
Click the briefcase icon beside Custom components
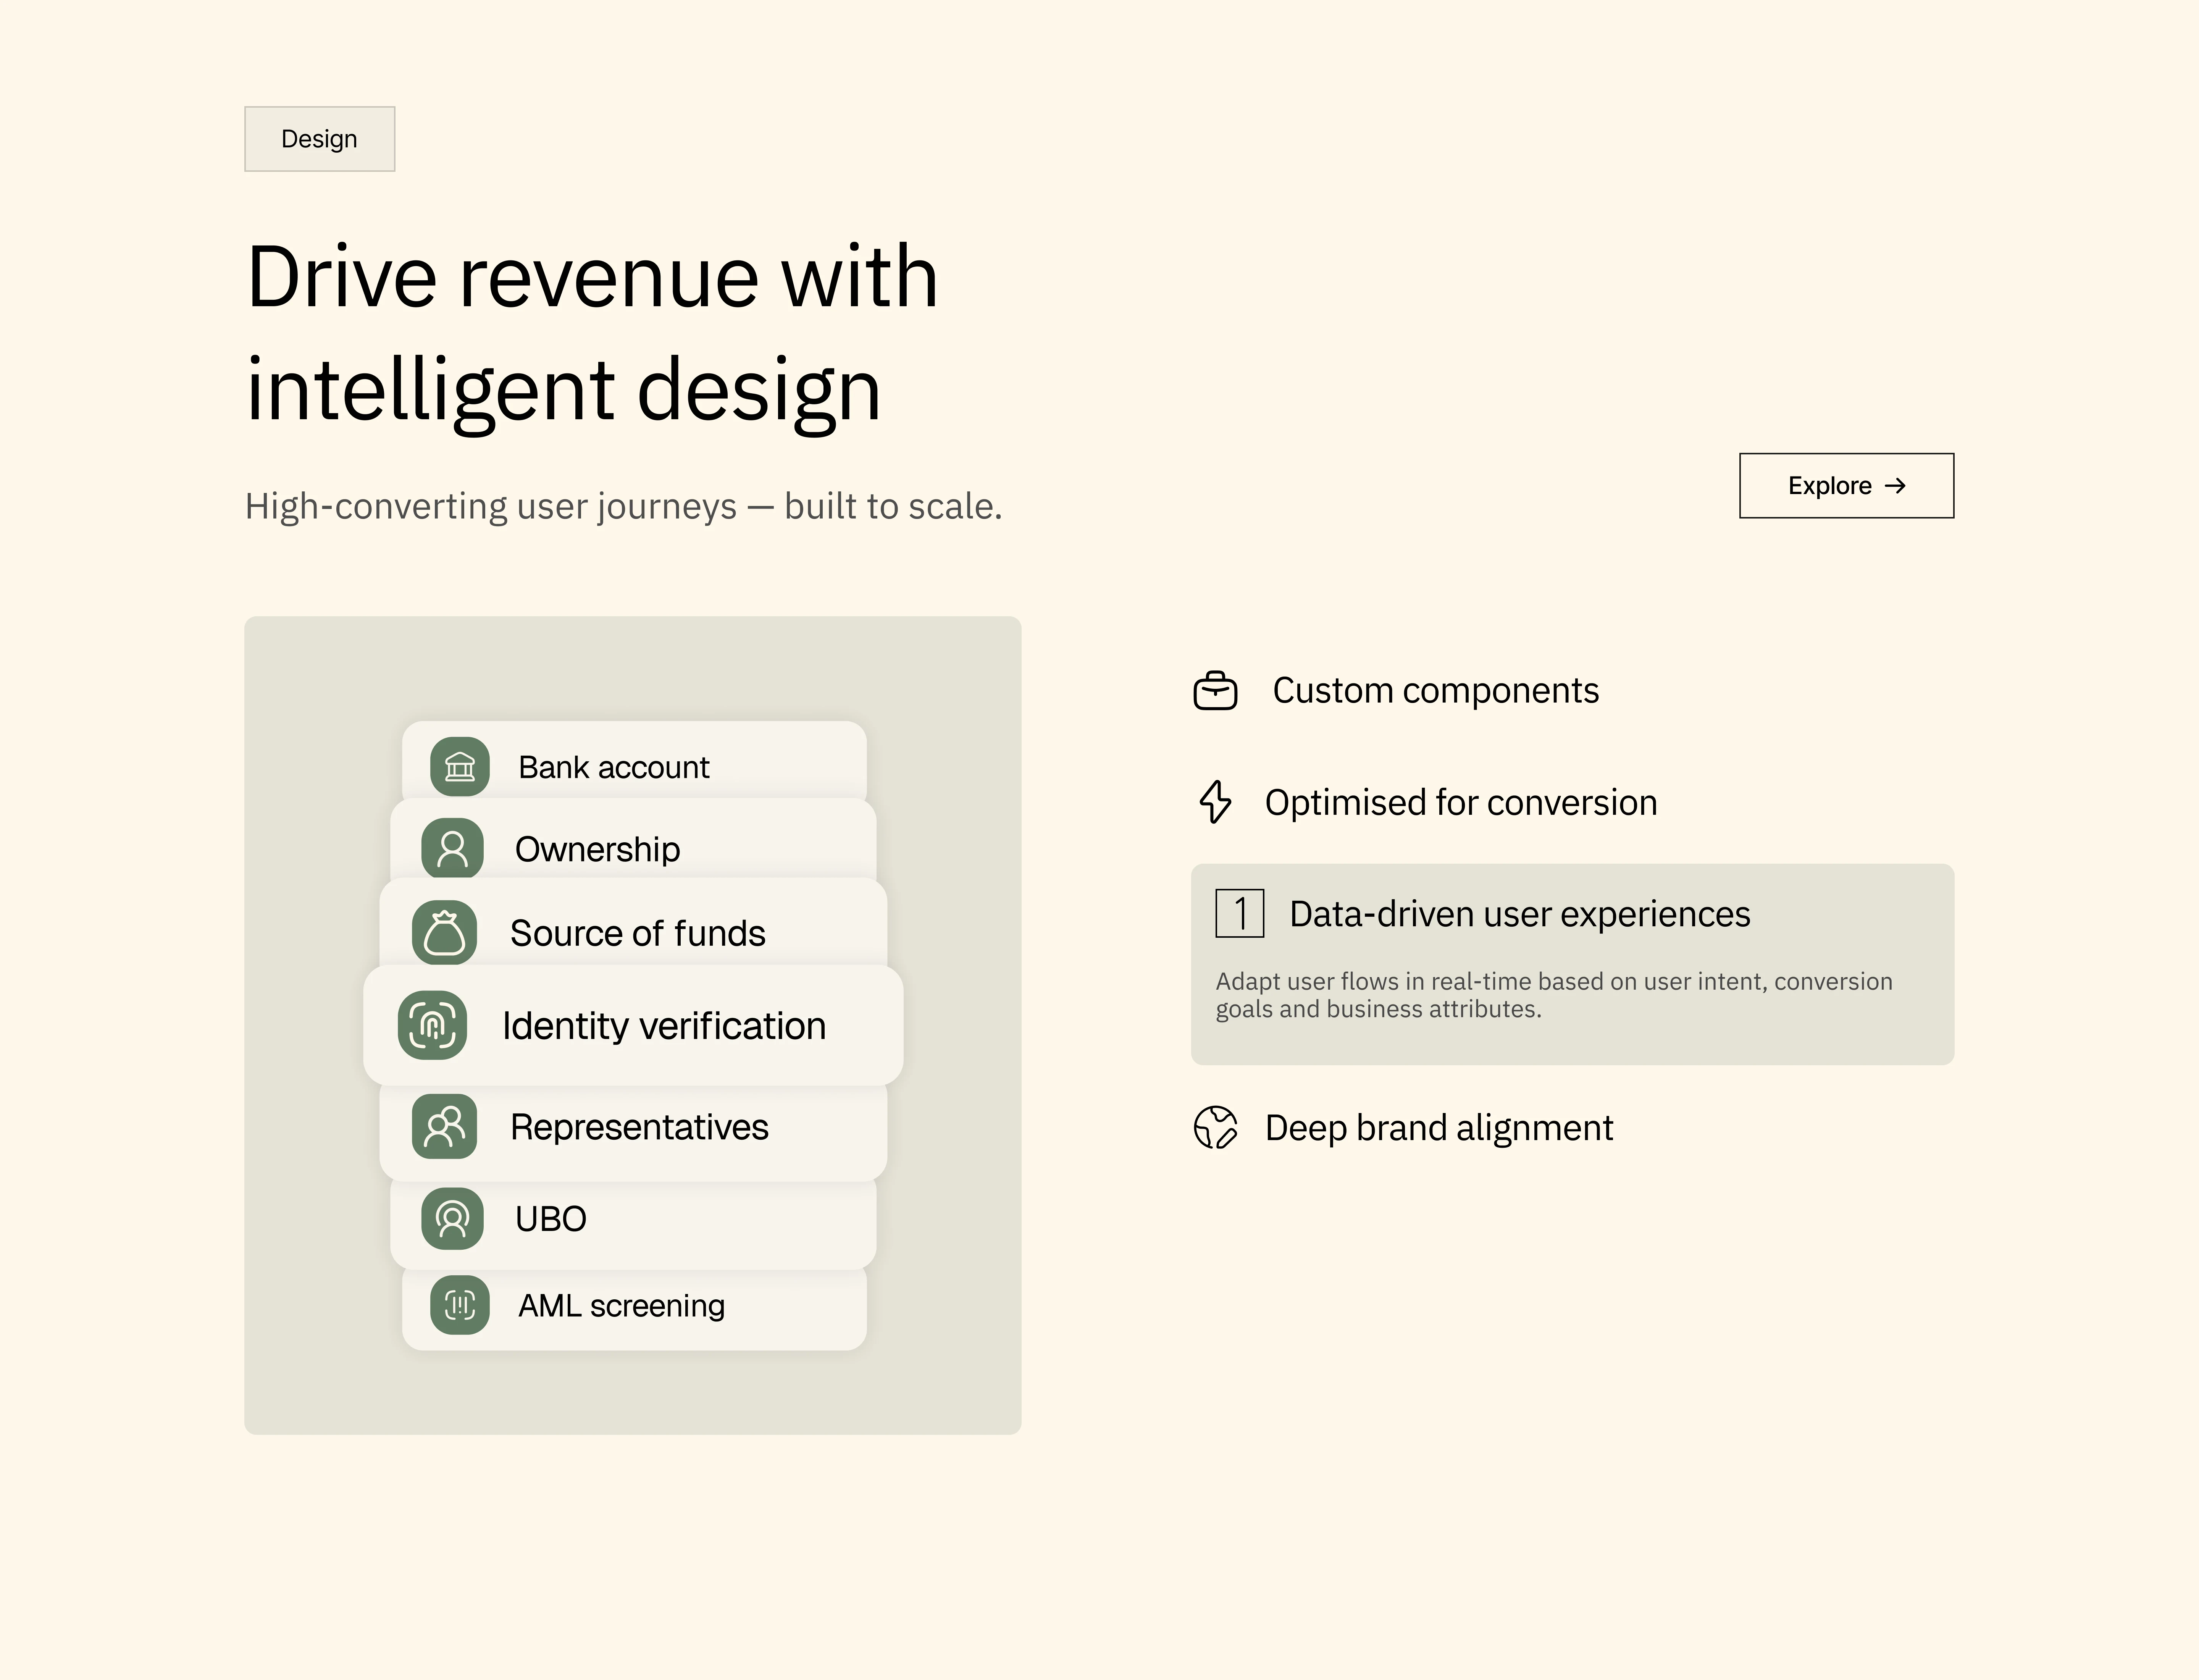pos(1215,691)
